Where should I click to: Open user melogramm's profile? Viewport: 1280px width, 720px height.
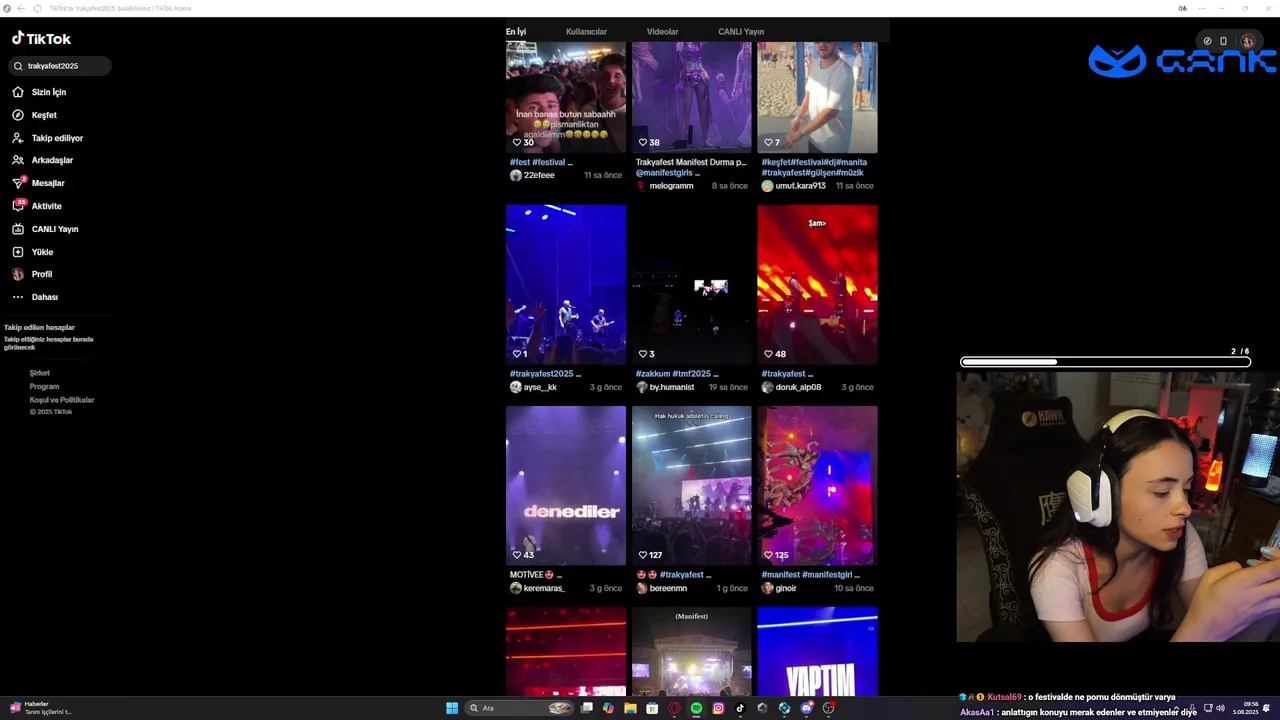(x=664, y=186)
